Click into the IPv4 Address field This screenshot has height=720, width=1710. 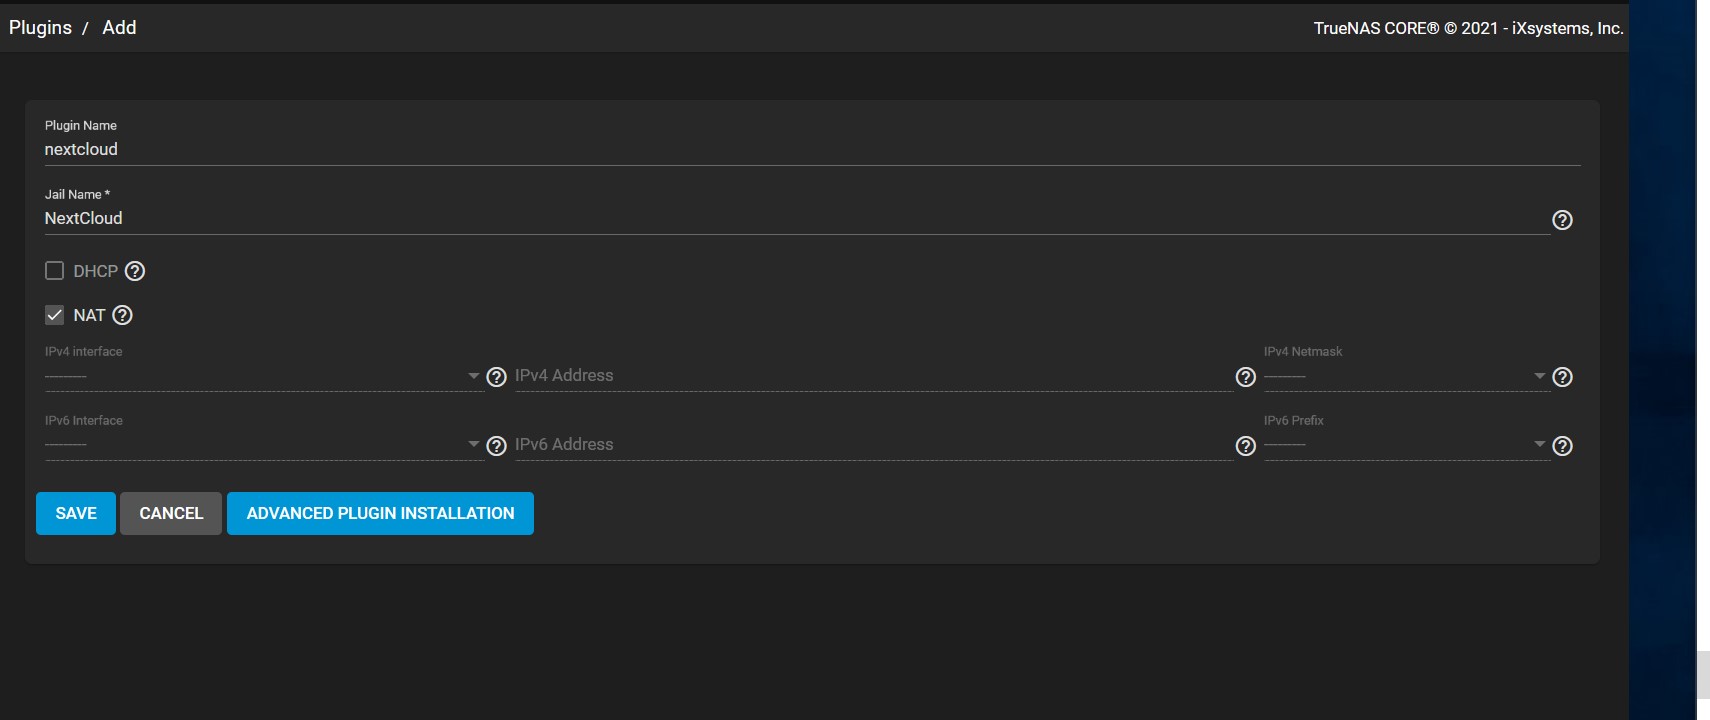pos(873,376)
